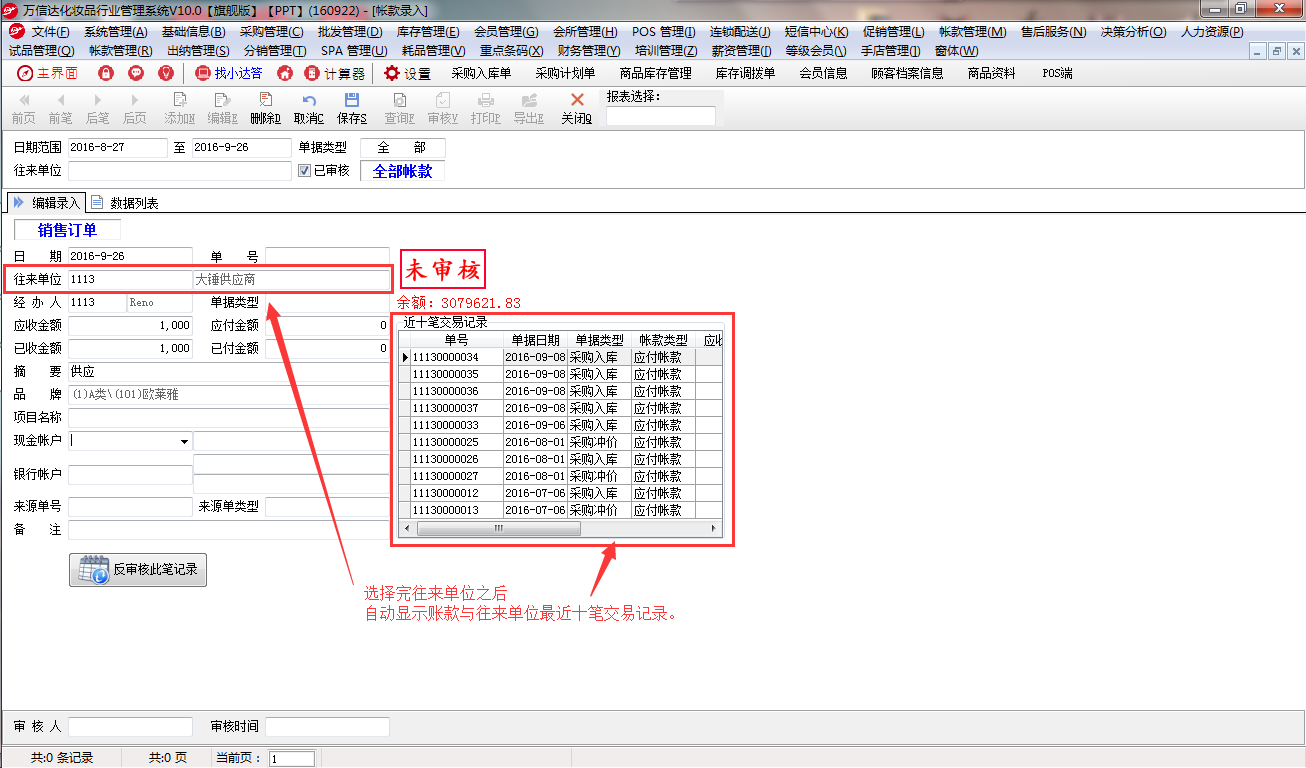Click the date range end field 2016-9-26

click(x=241, y=148)
